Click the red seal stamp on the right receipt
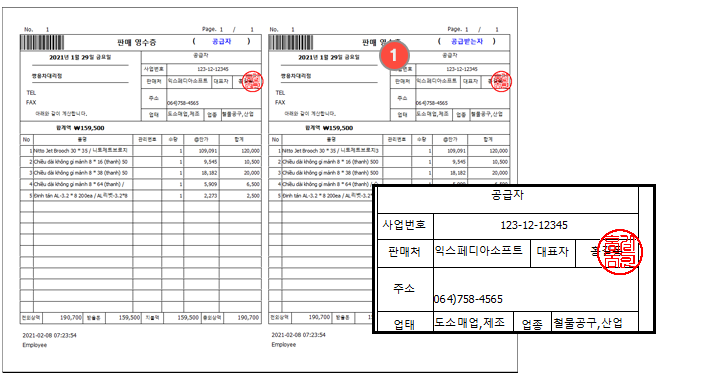Image resolution: width=723 pixels, height=382 pixels. pyautogui.click(x=501, y=82)
